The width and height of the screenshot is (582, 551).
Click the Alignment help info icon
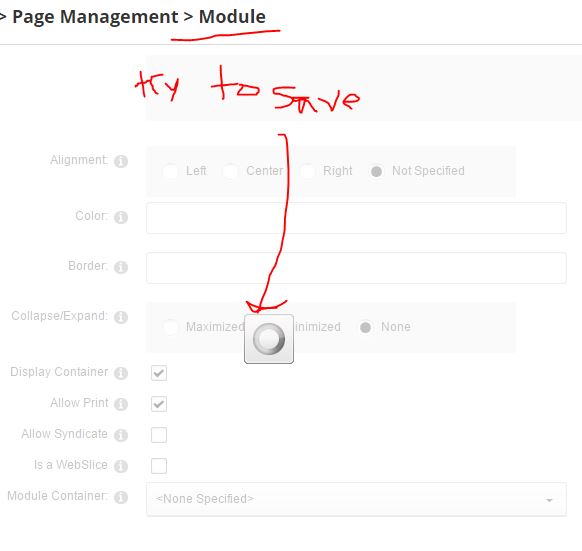121,162
